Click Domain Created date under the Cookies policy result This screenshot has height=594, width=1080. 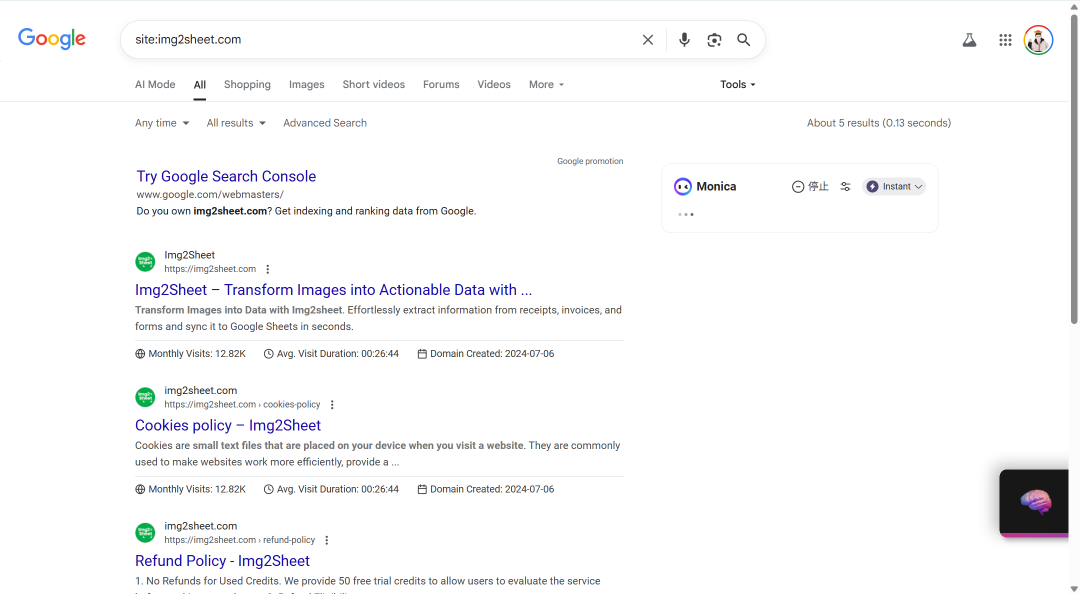click(x=486, y=489)
